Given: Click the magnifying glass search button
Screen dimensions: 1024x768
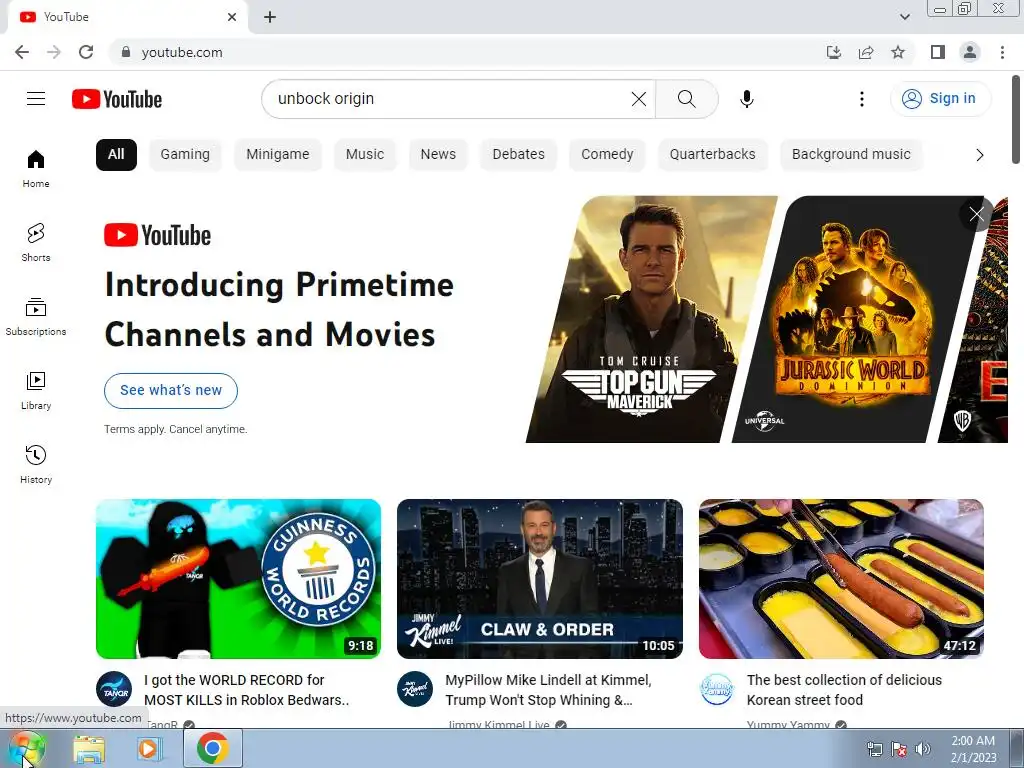Looking at the screenshot, I should coord(686,99).
